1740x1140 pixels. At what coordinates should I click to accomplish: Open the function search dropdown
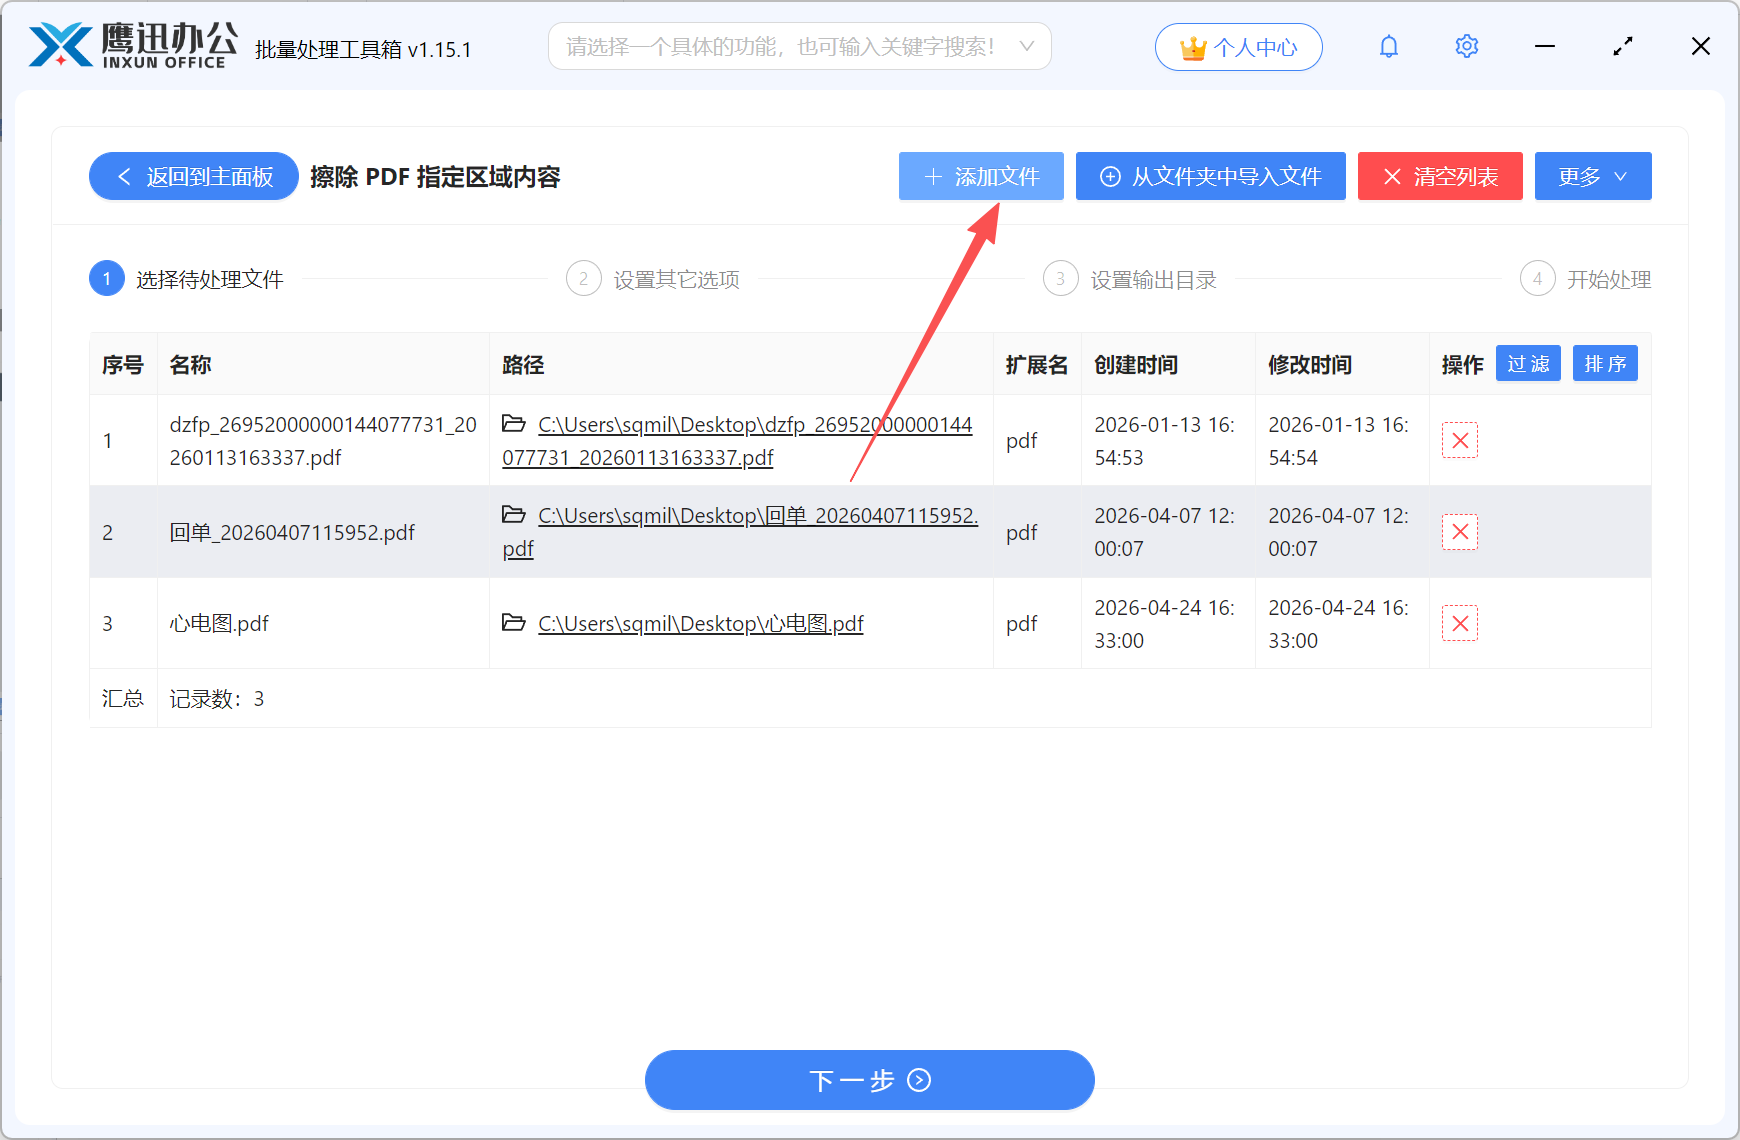point(799,46)
